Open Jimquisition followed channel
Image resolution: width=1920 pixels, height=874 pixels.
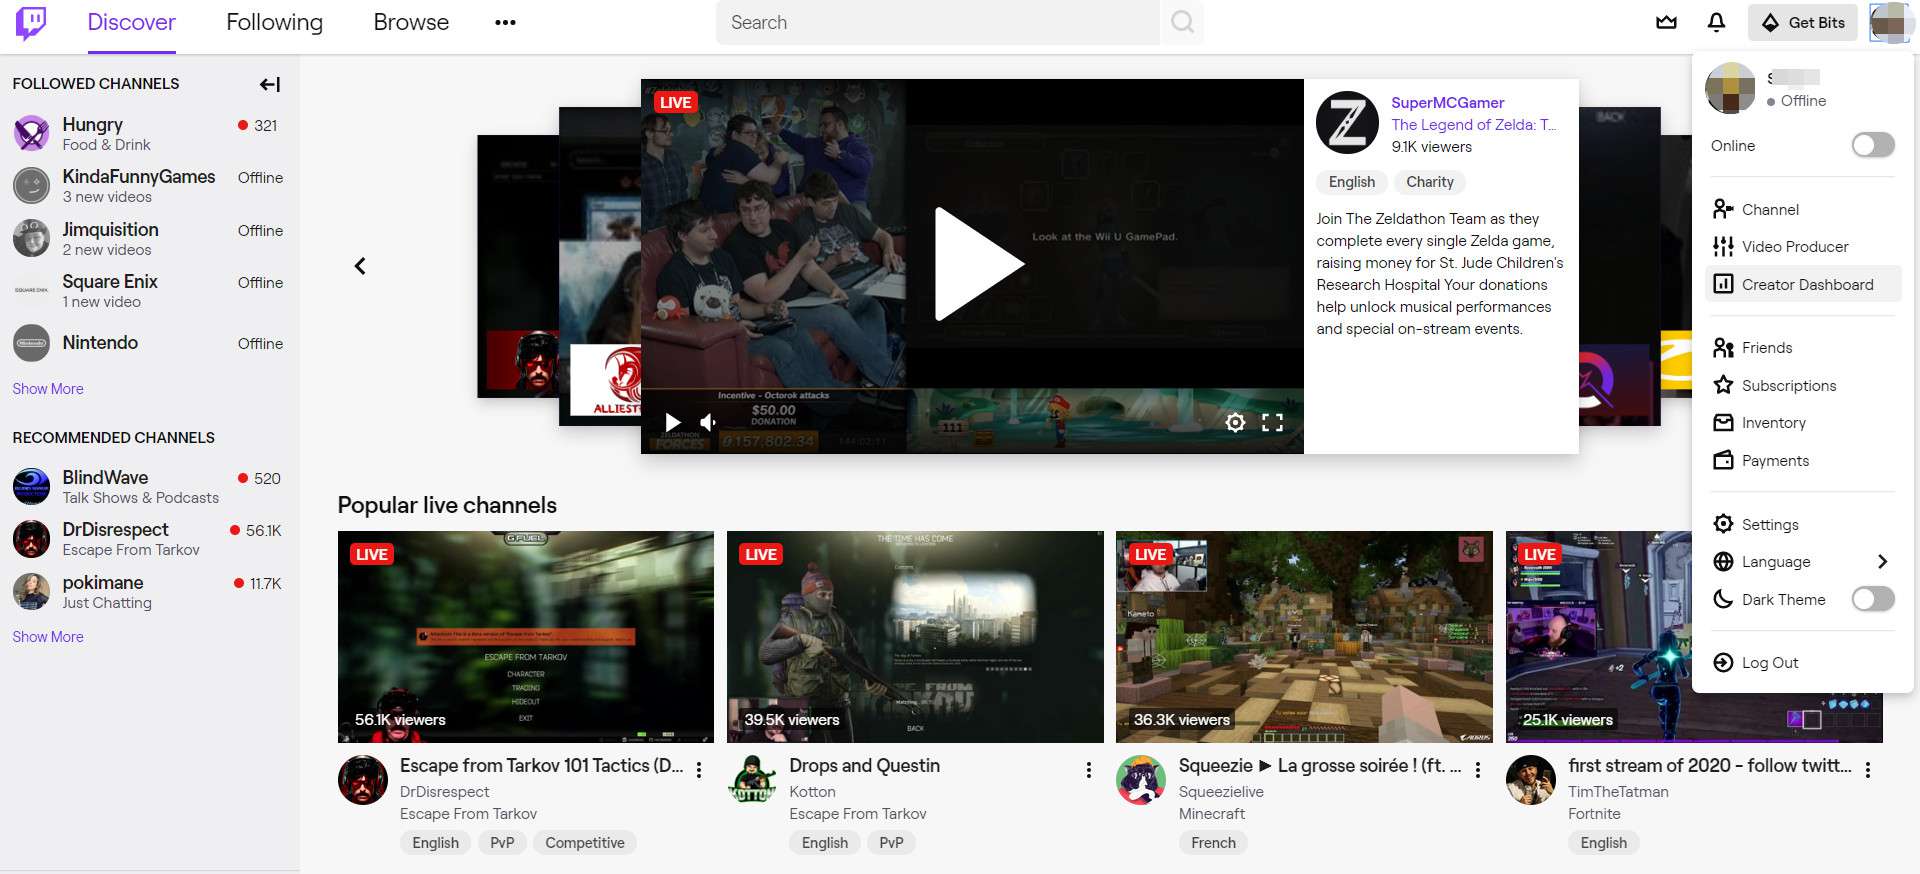point(148,239)
